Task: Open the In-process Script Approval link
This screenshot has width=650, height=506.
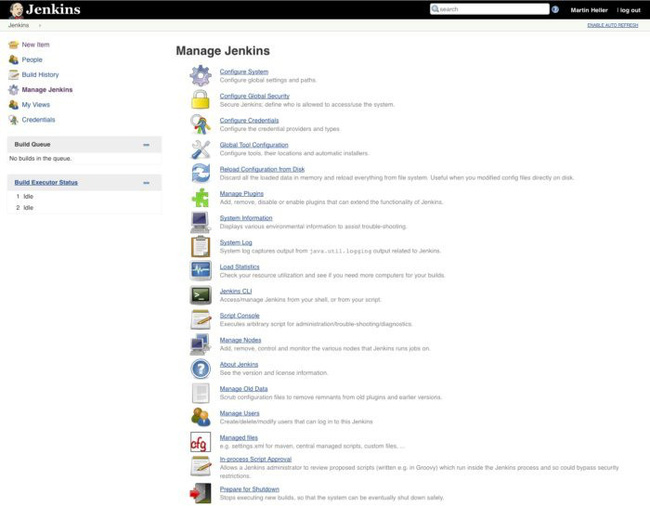Action: [256, 459]
